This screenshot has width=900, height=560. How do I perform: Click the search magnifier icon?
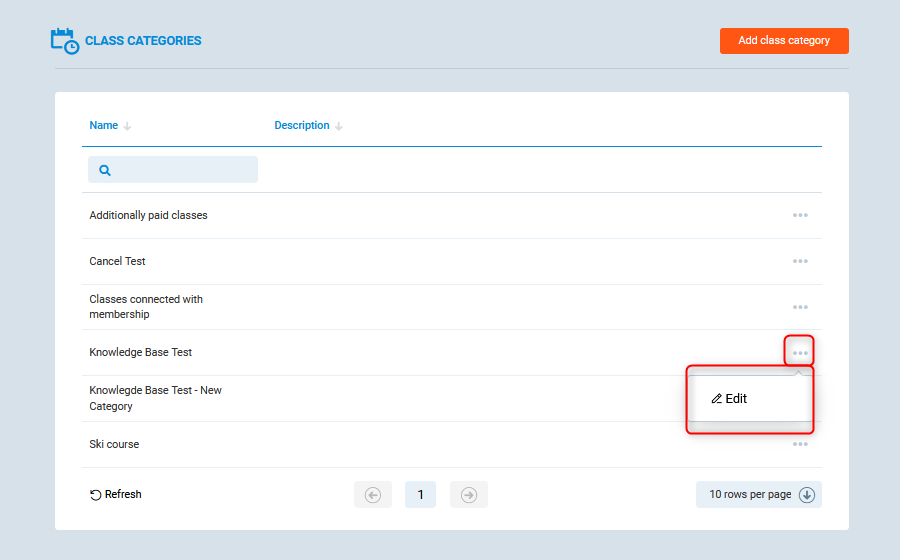pos(105,170)
